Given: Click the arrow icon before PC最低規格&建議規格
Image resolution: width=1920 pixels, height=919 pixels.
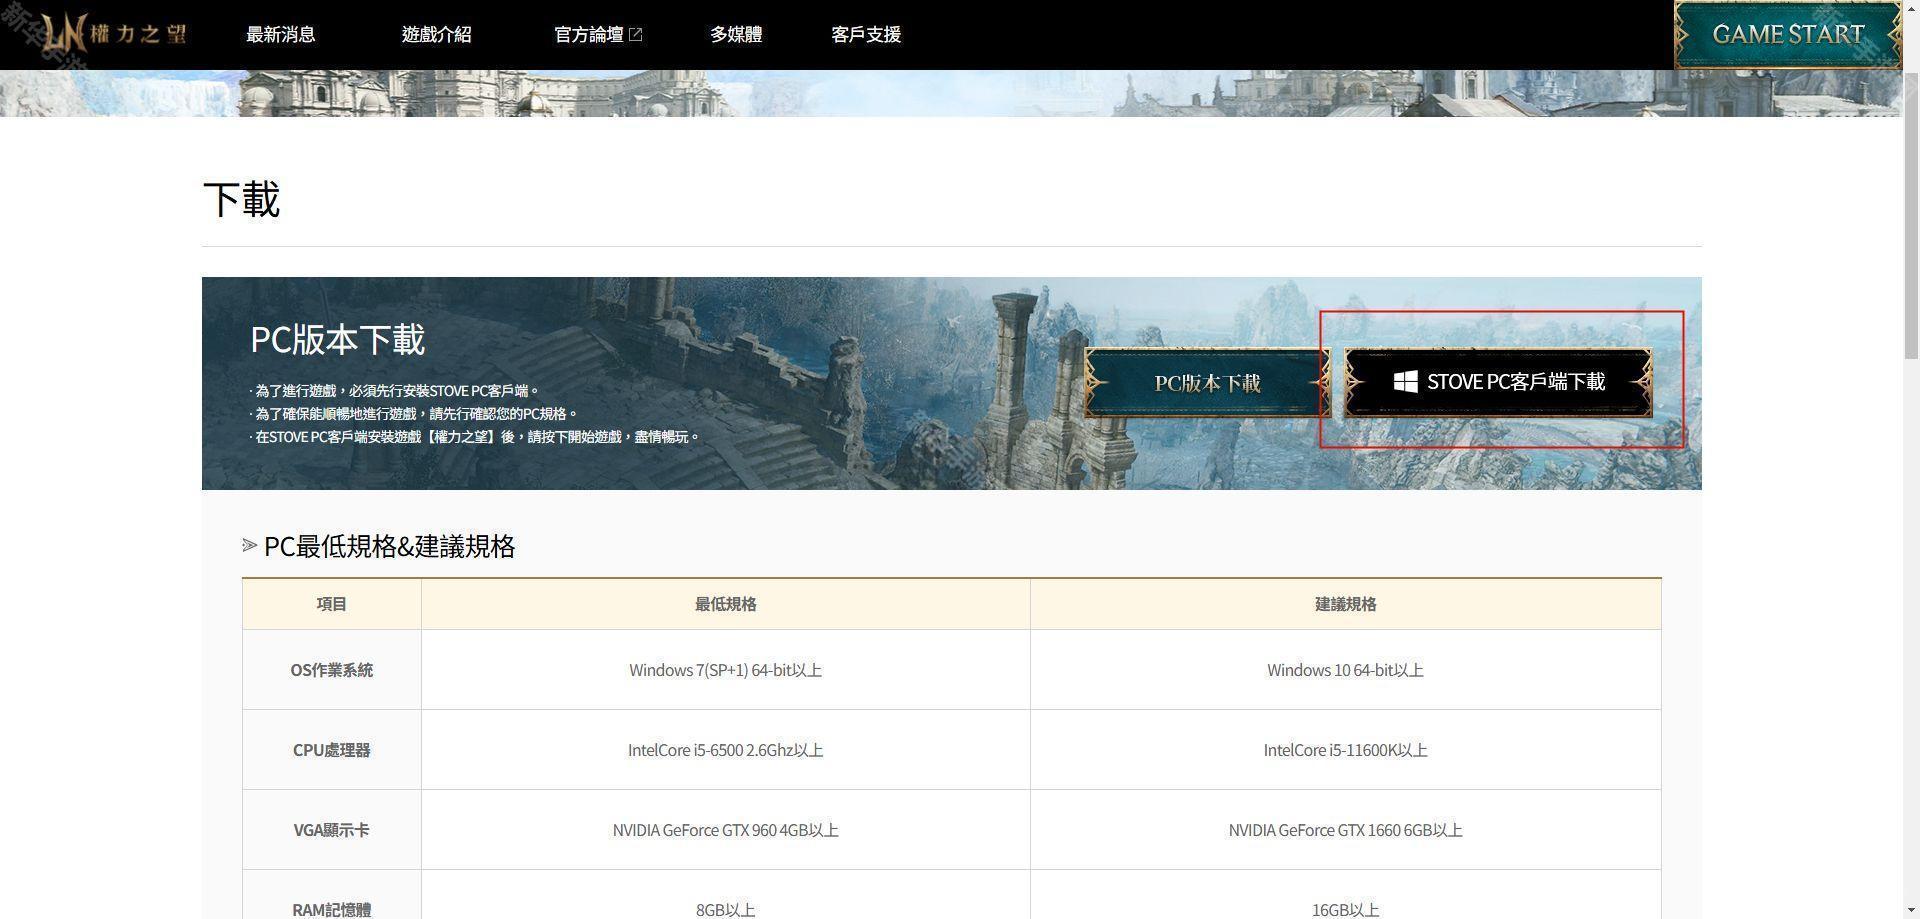Looking at the screenshot, I should [250, 546].
